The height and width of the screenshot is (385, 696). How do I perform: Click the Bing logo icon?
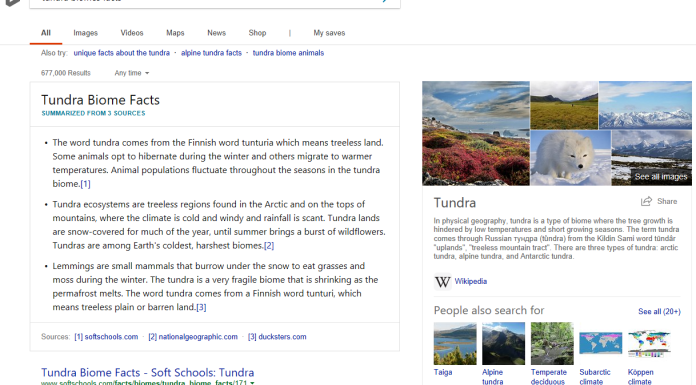(x=11, y=3)
